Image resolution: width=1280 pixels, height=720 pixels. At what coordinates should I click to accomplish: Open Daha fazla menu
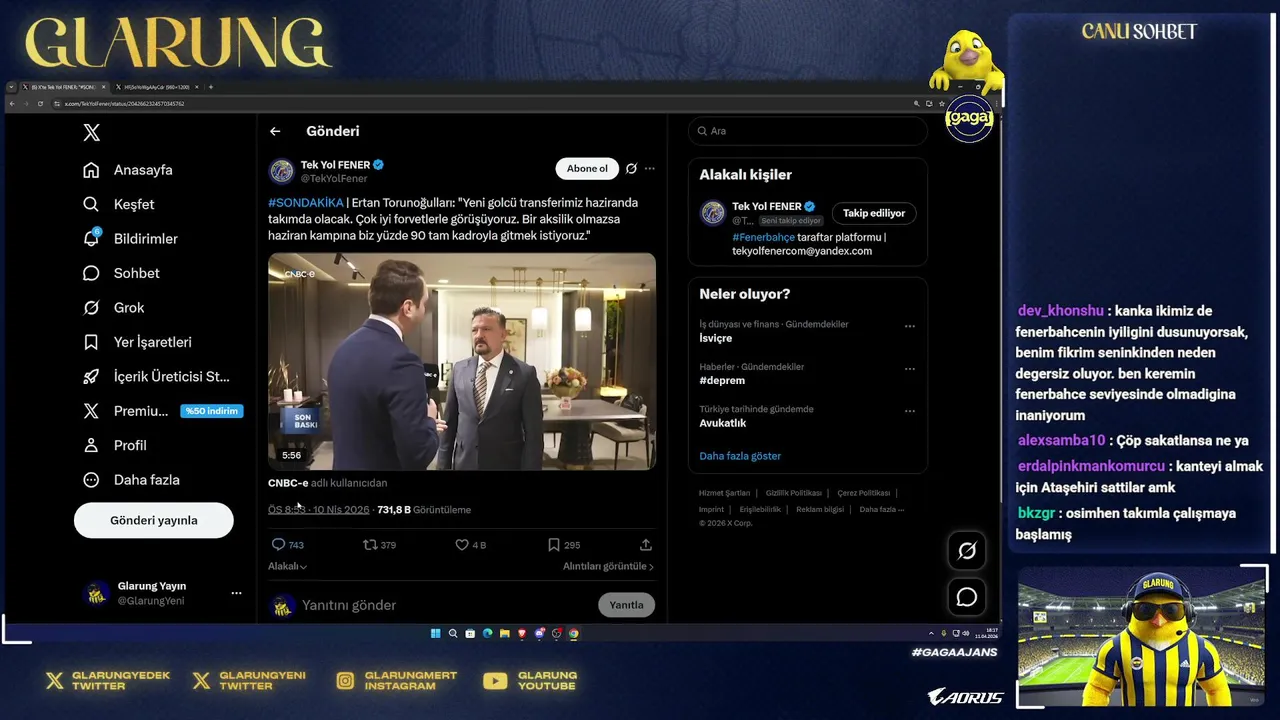point(132,480)
